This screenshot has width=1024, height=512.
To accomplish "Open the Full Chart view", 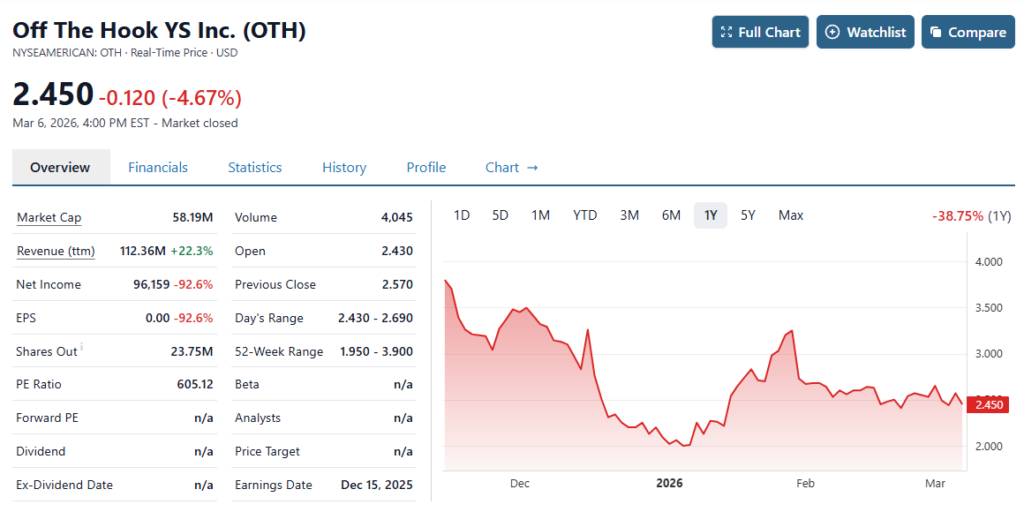I will pos(760,32).
